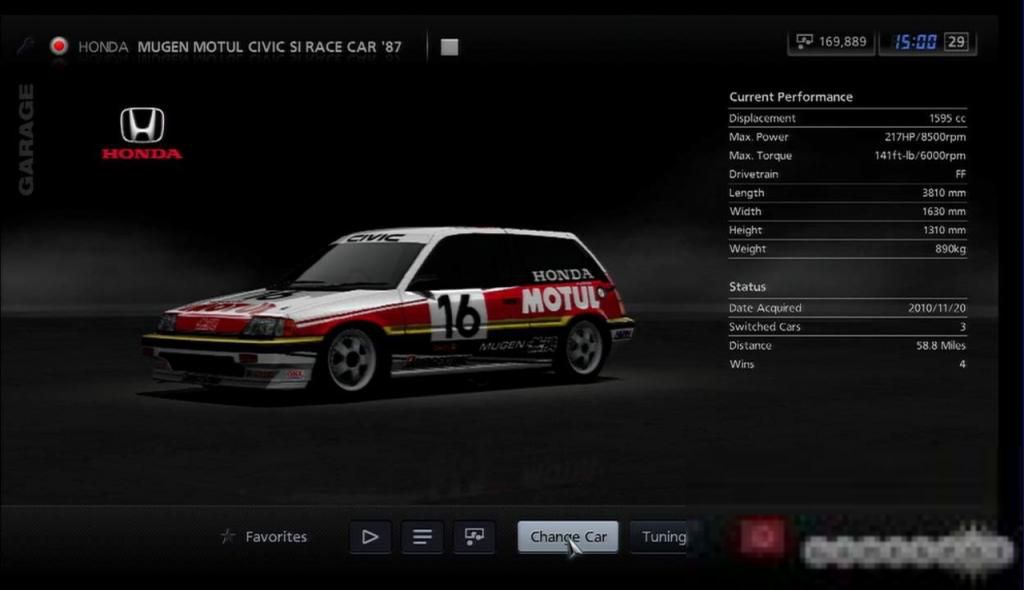
Task: Click the red square icon button
Action: point(761,536)
